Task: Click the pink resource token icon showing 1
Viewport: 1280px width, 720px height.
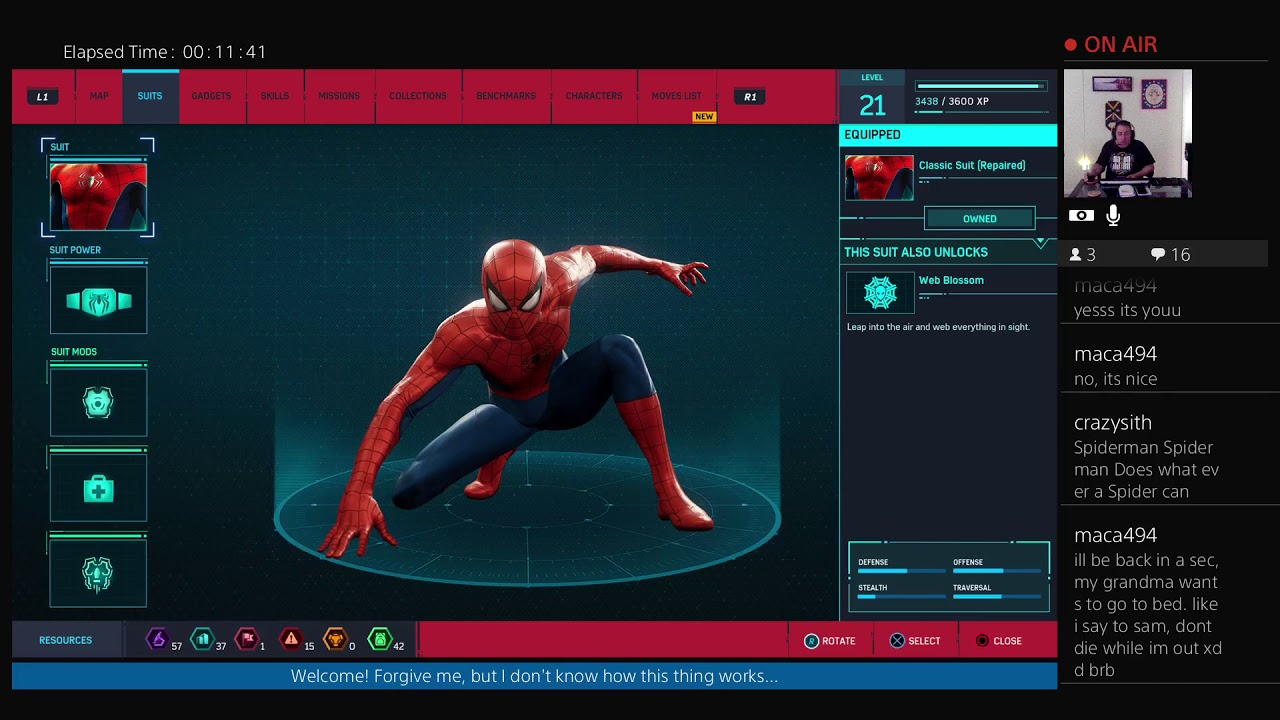Action: [x=246, y=640]
